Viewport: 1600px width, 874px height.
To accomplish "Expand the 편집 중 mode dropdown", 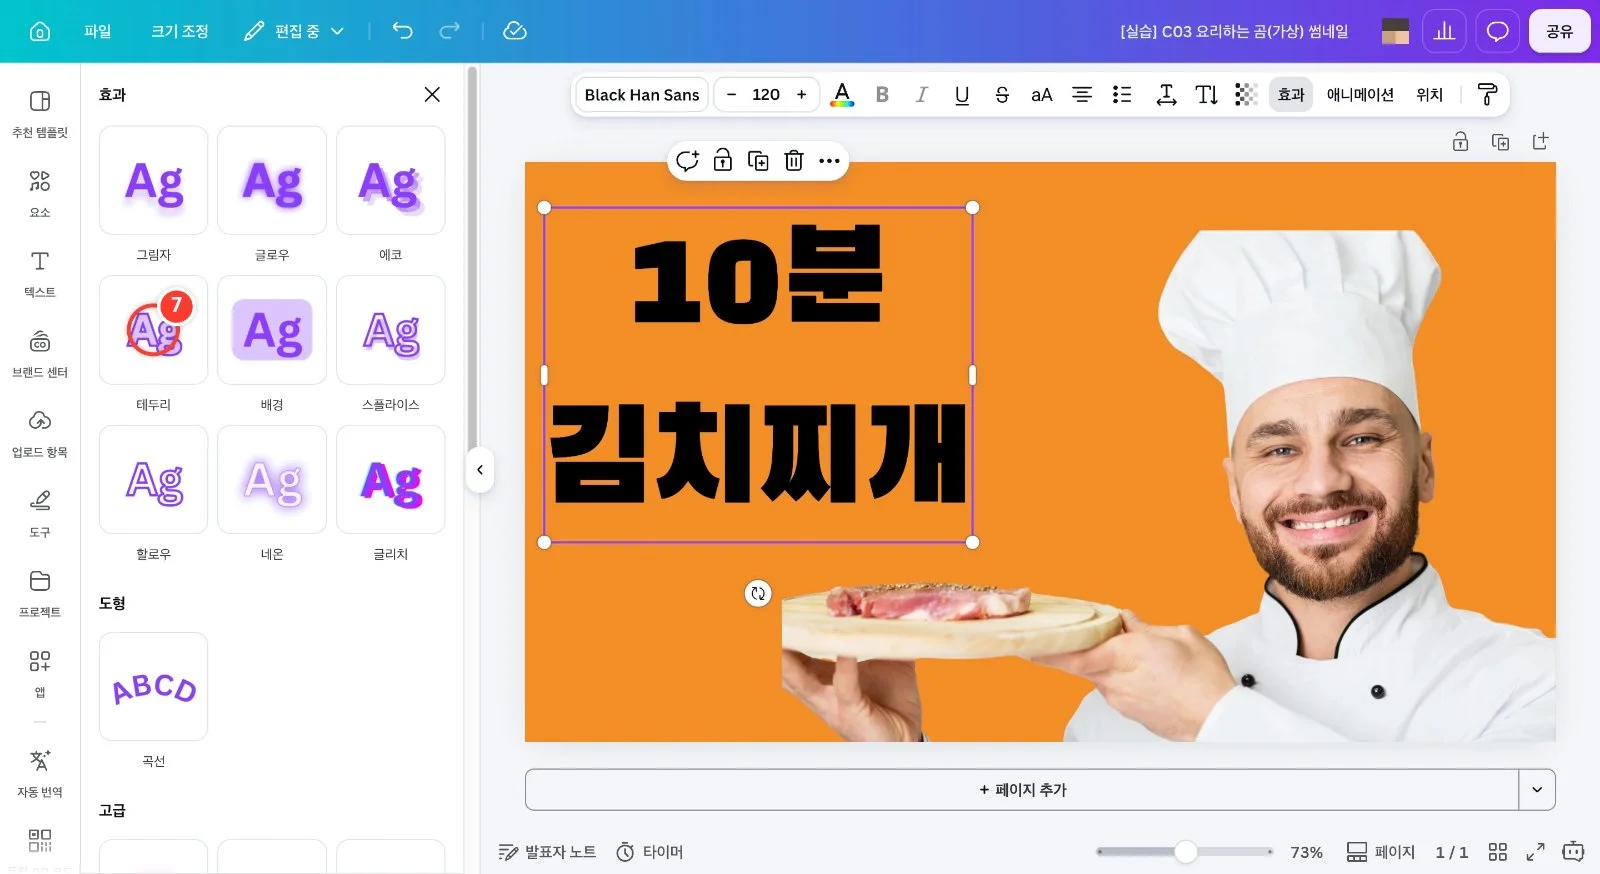I will pos(294,31).
